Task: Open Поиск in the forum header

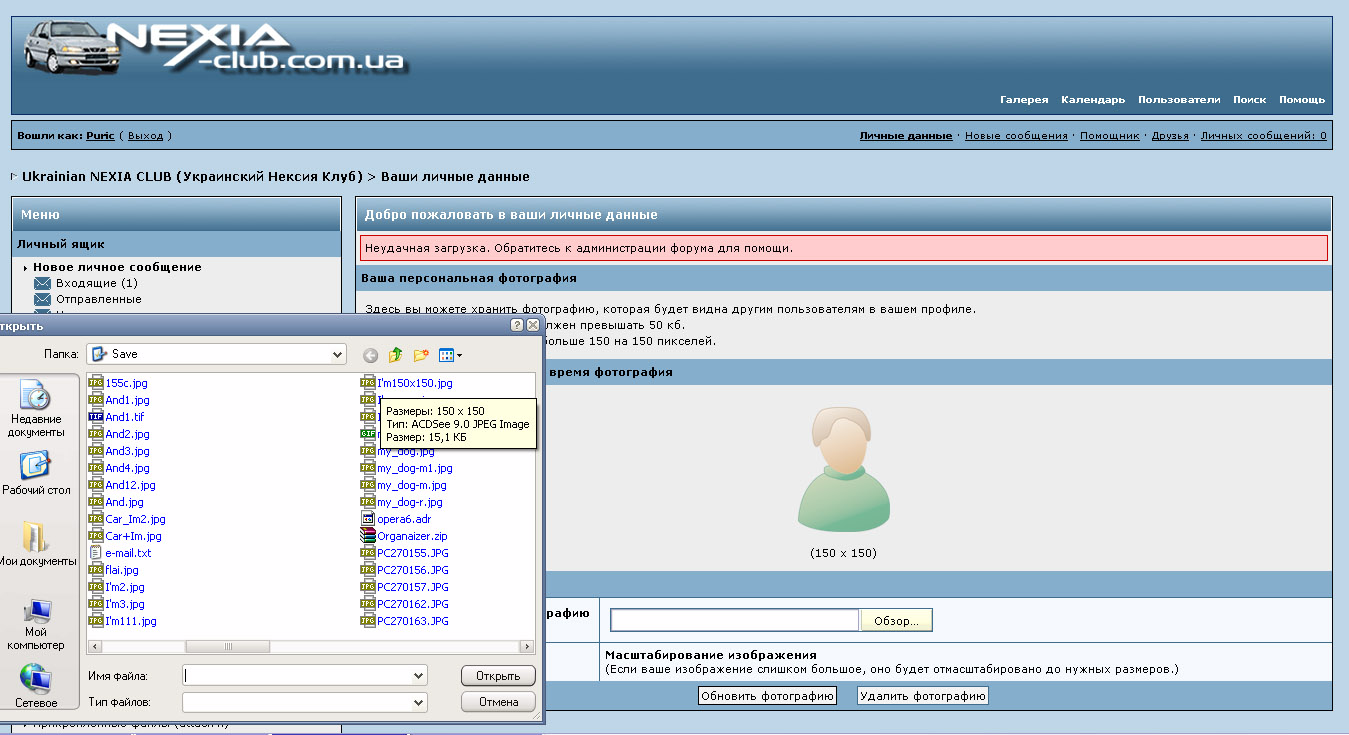Action: coord(1249,100)
